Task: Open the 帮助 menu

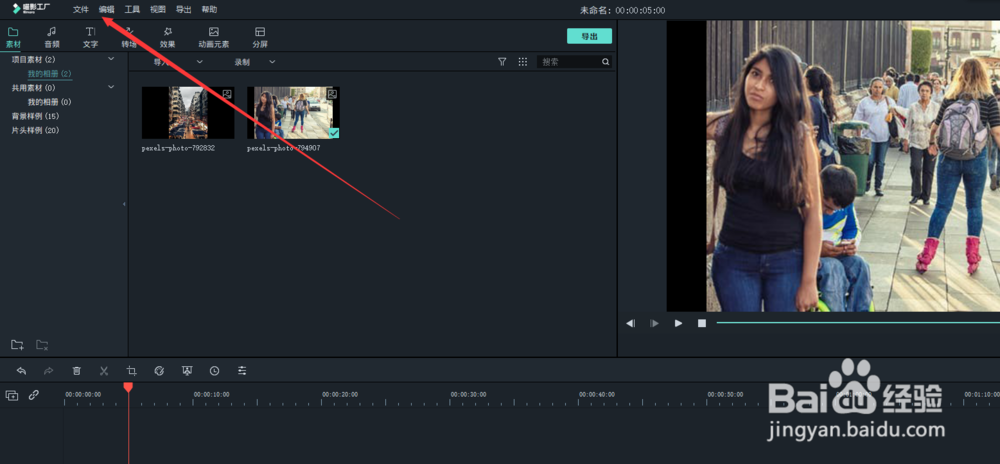Action: (209, 10)
